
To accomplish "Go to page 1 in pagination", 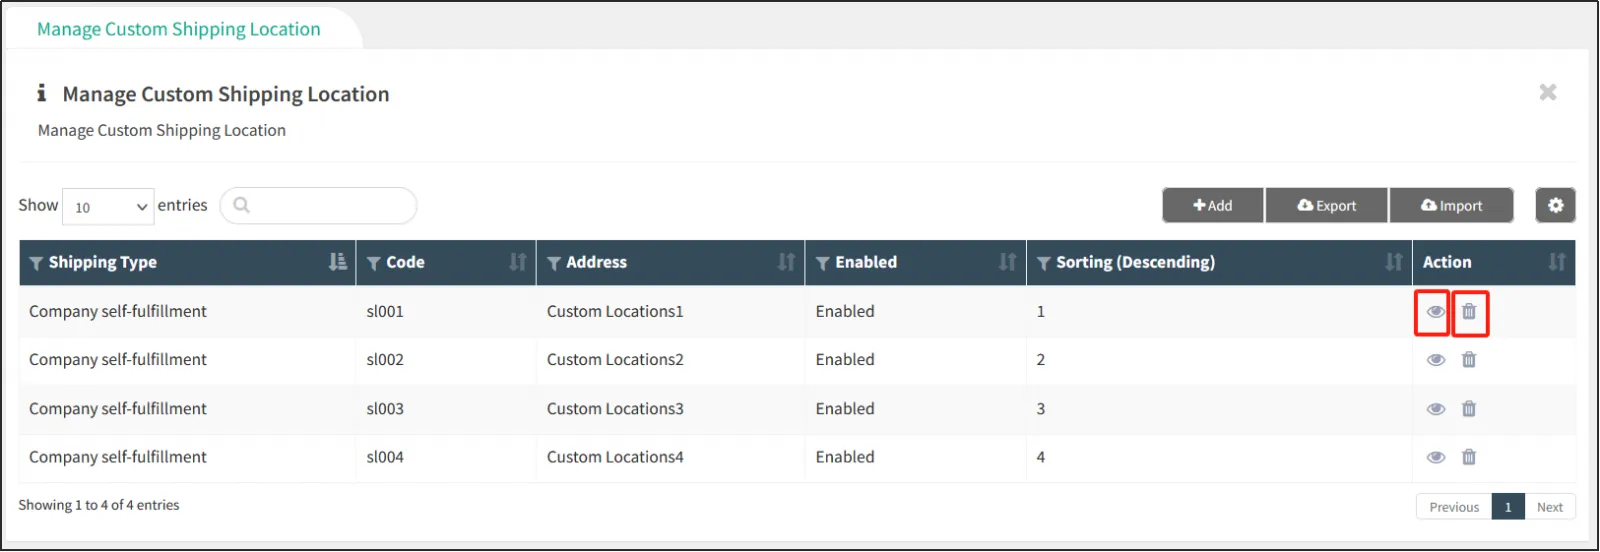I will (x=1507, y=507).
